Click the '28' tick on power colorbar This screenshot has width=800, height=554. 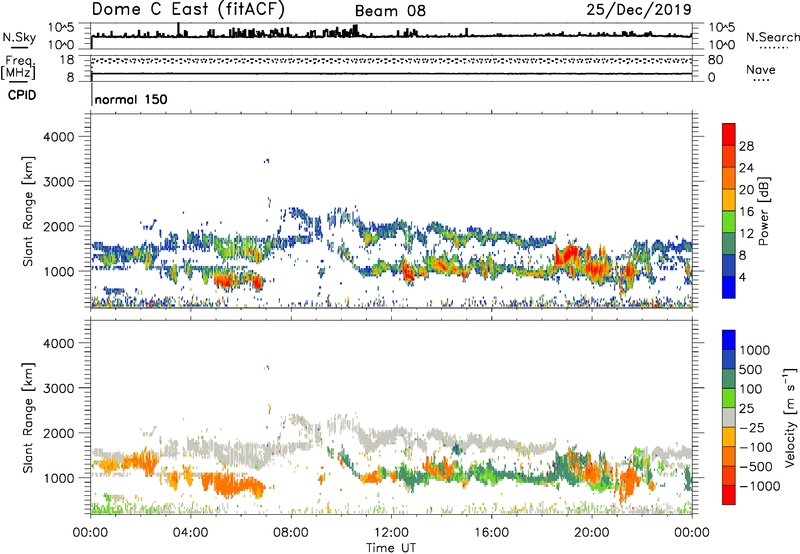coord(746,146)
